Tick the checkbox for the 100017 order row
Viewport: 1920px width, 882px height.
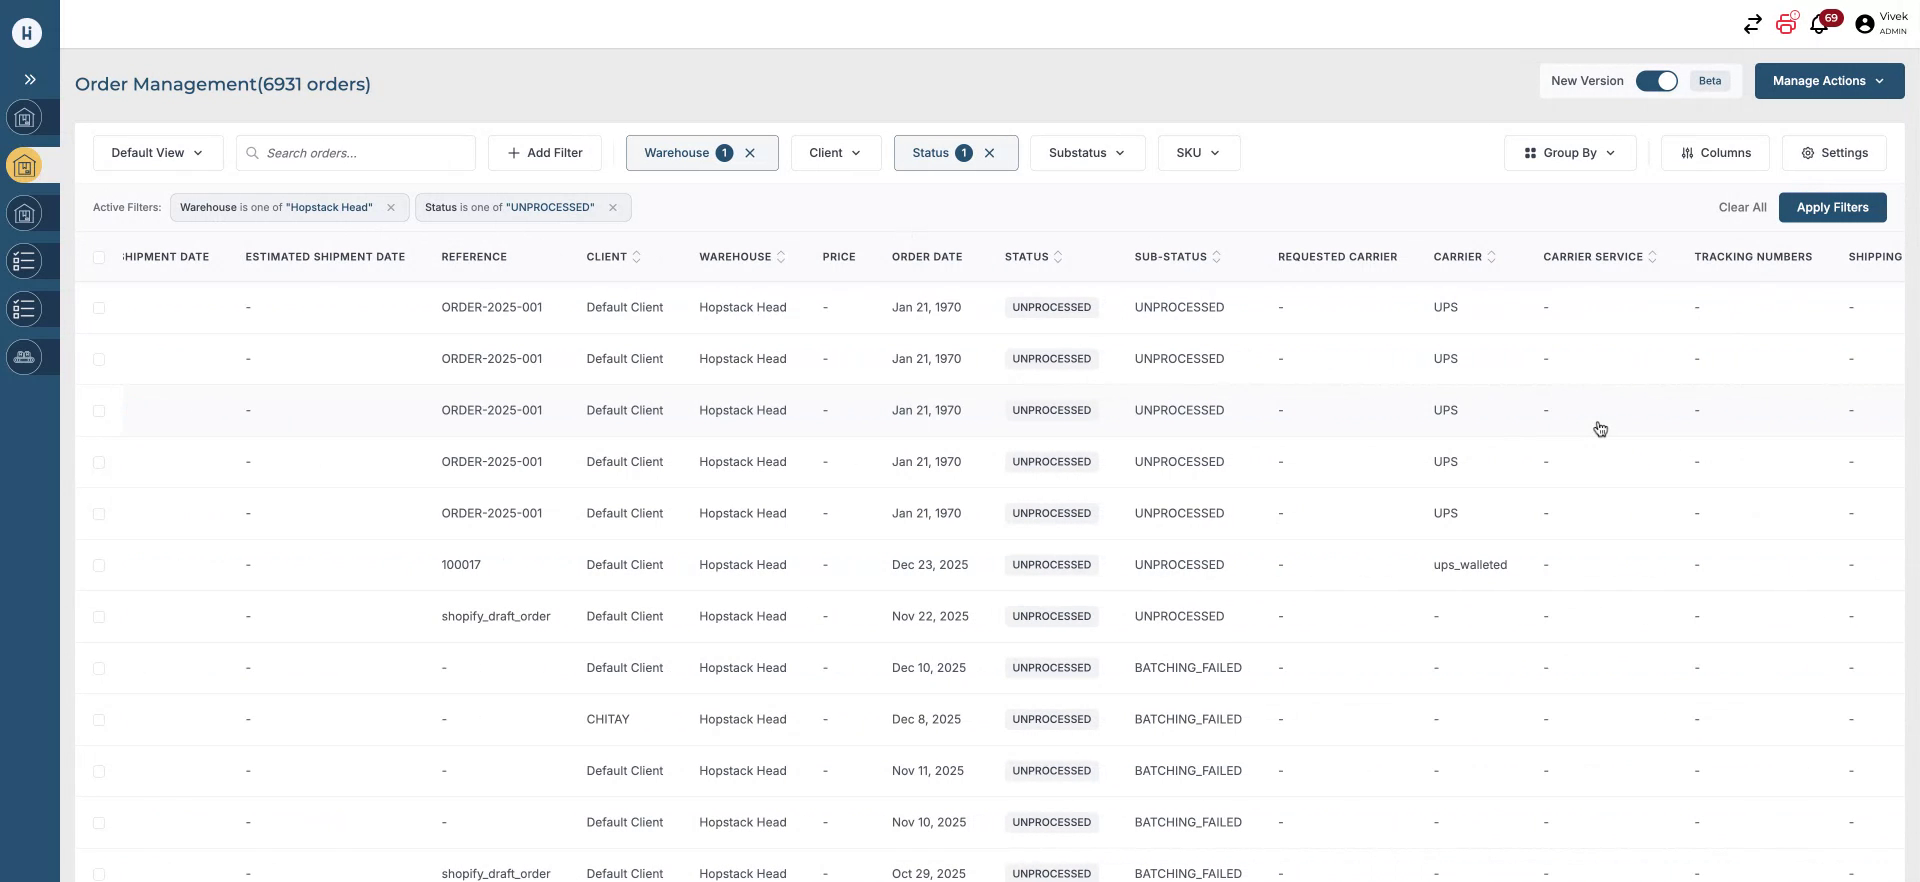pyautogui.click(x=99, y=566)
